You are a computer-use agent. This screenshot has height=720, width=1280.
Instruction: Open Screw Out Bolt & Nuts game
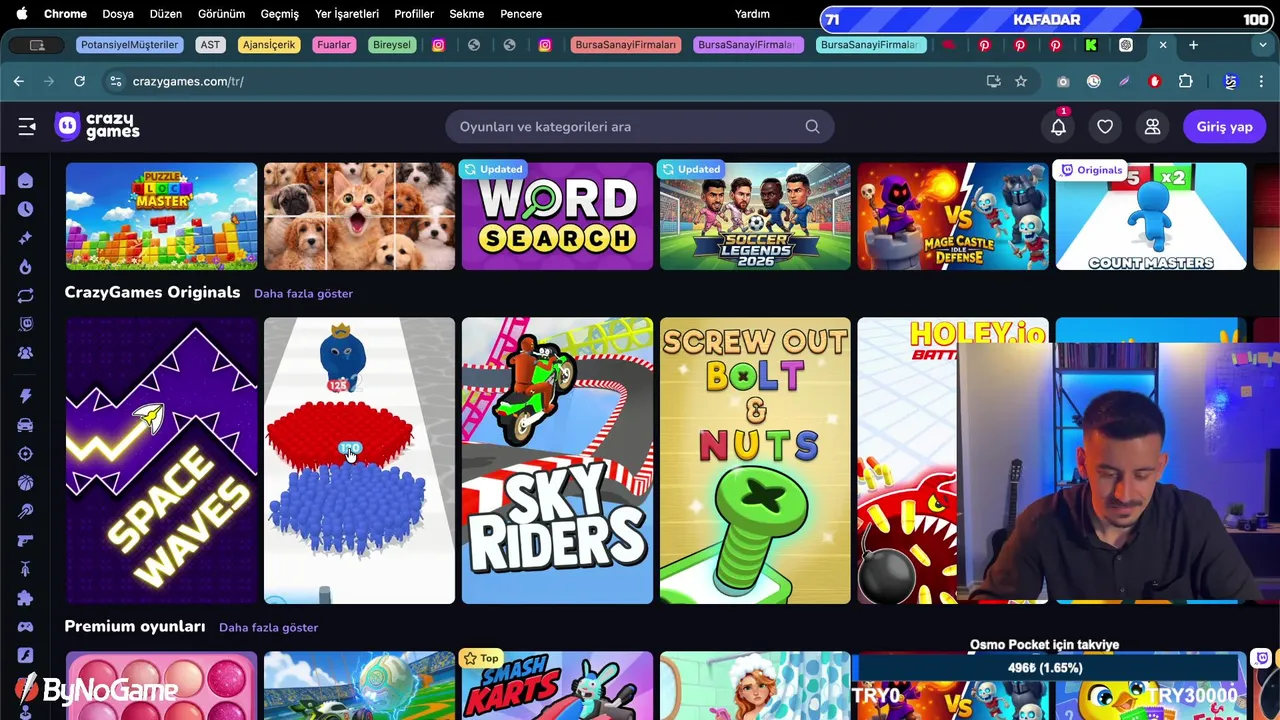tap(755, 461)
